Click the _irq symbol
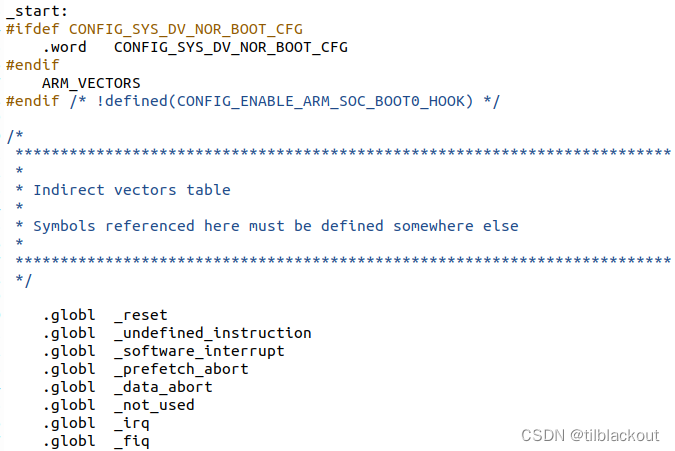 (132, 424)
